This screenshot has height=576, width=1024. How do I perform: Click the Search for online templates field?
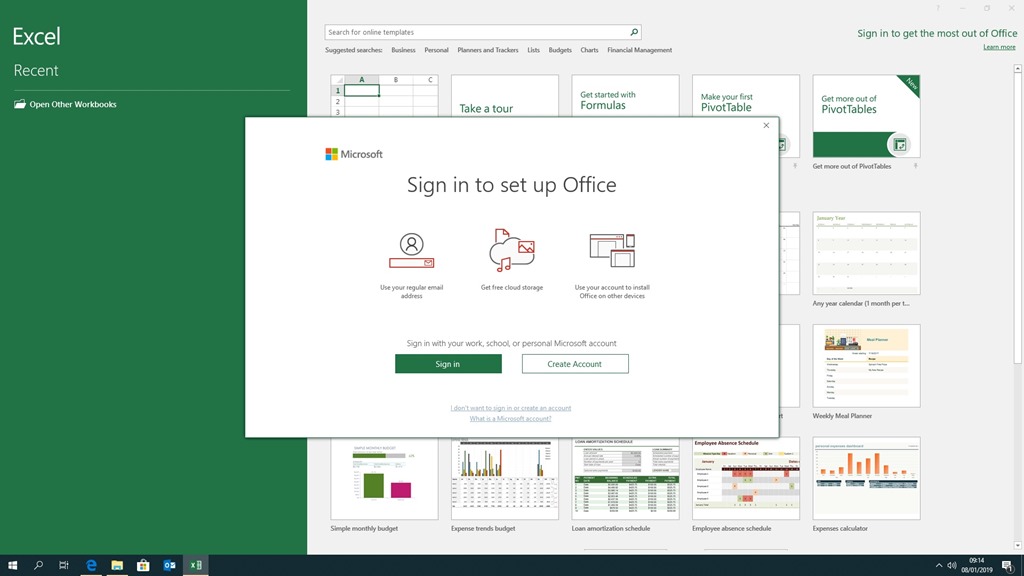(476, 32)
